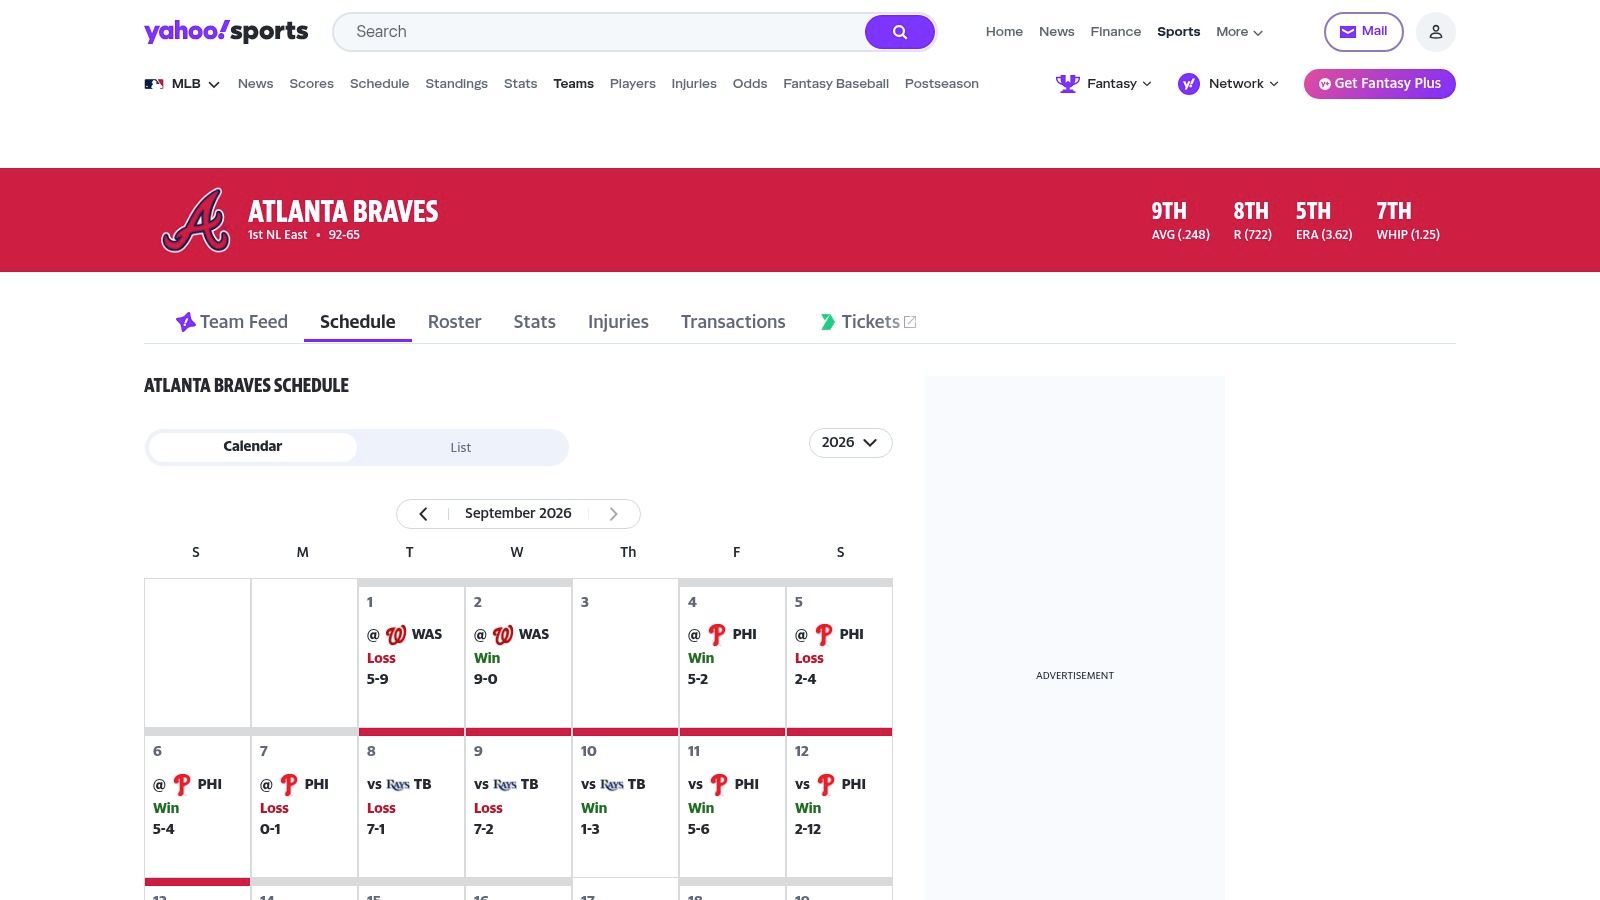This screenshot has height=900, width=1600.
Task: Open the profile account icon
Action: coord(1436,32)
